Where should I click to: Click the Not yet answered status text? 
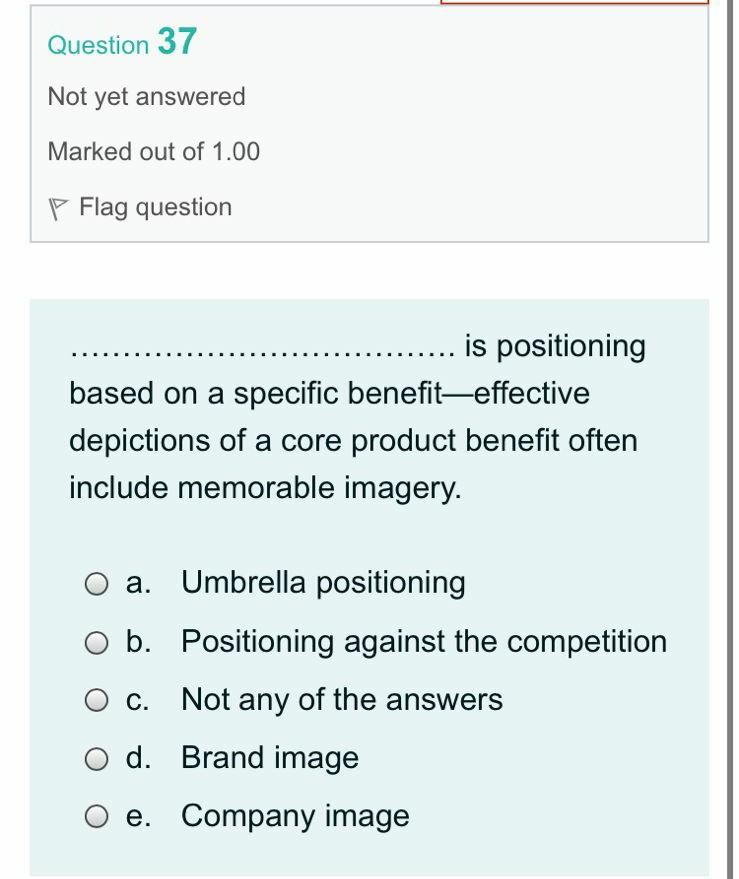(146, 96)
